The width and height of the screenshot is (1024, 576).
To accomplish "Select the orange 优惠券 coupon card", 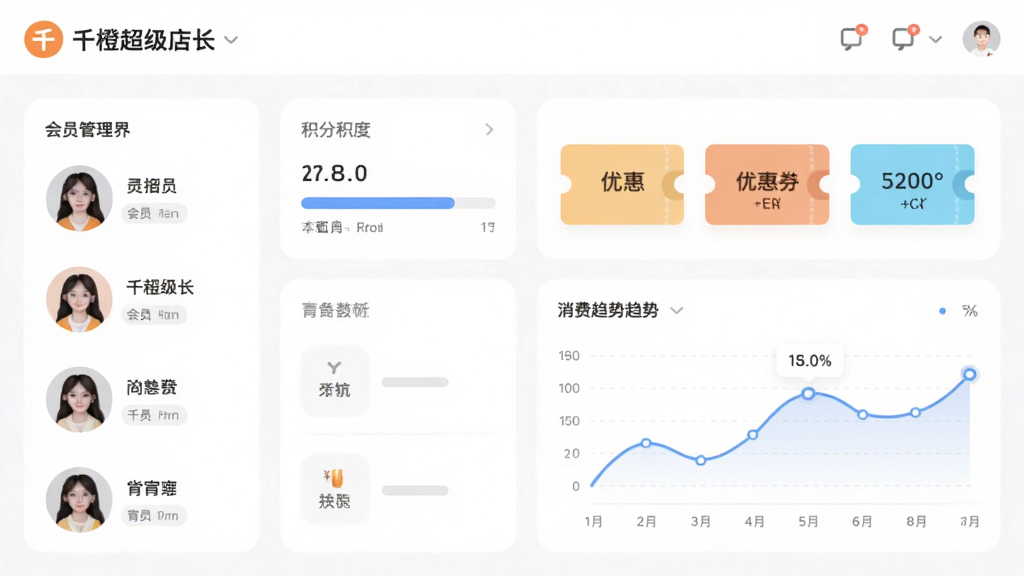I will click(767, 184).
